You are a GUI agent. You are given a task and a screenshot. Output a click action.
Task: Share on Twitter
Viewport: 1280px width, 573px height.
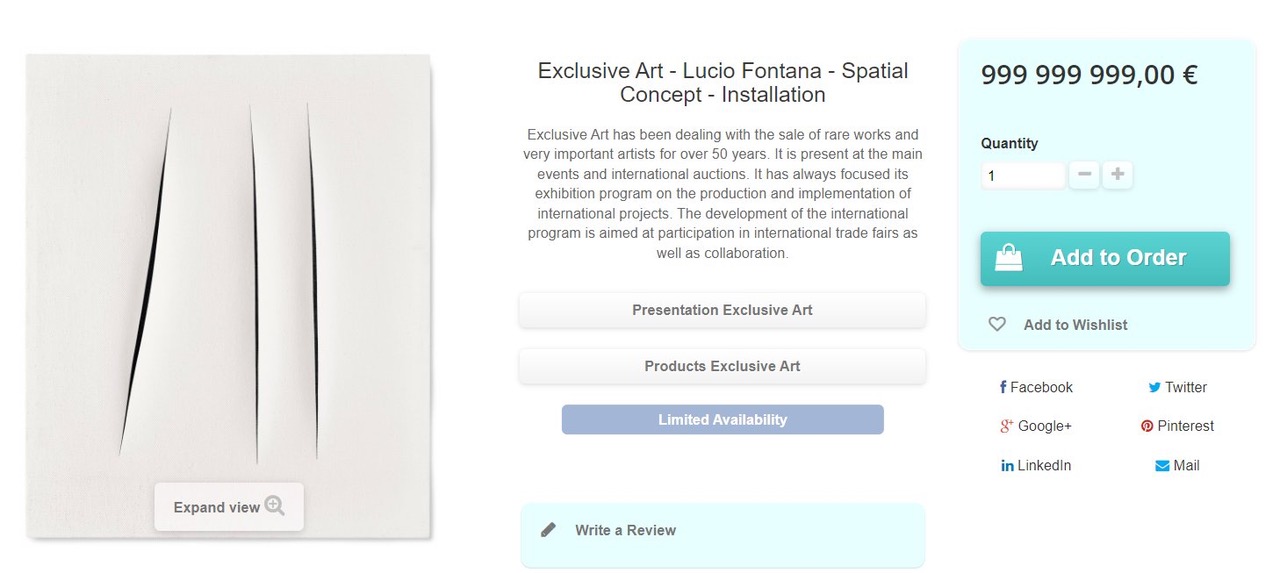pos(1177,387)
